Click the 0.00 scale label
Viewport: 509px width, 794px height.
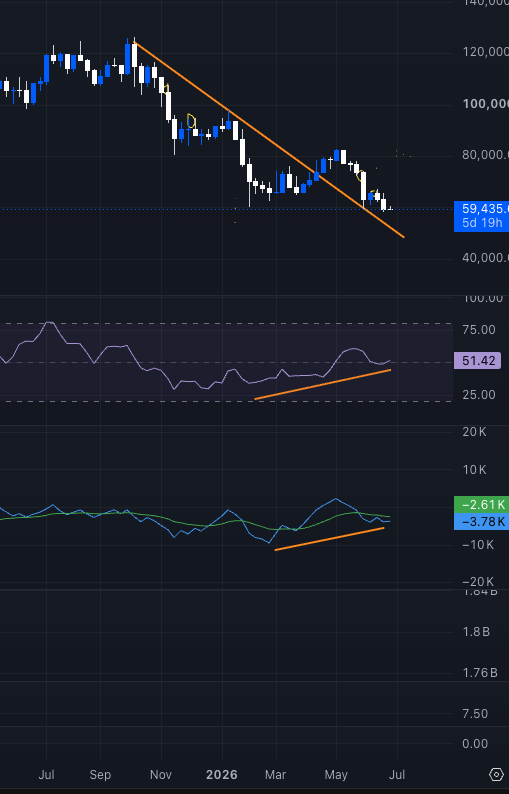pos(475,744)
